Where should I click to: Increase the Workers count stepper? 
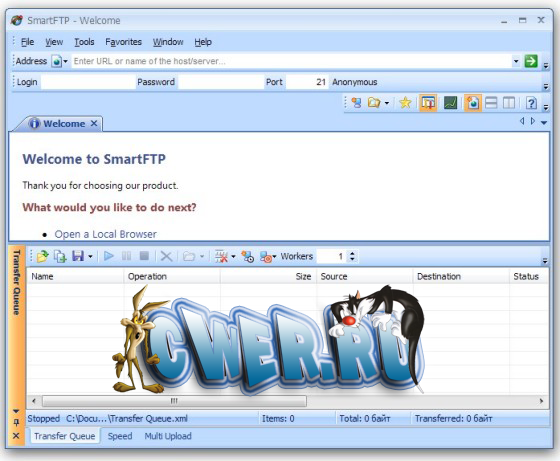tap(352, 253)
